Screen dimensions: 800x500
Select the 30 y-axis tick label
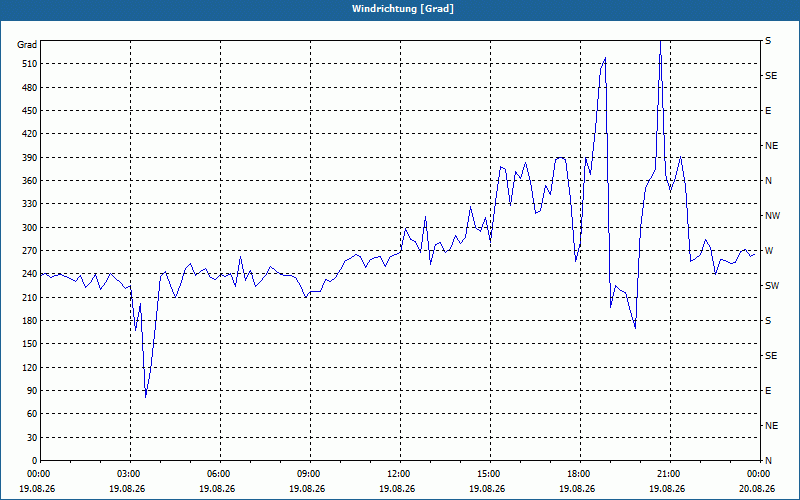click(32, 437)
